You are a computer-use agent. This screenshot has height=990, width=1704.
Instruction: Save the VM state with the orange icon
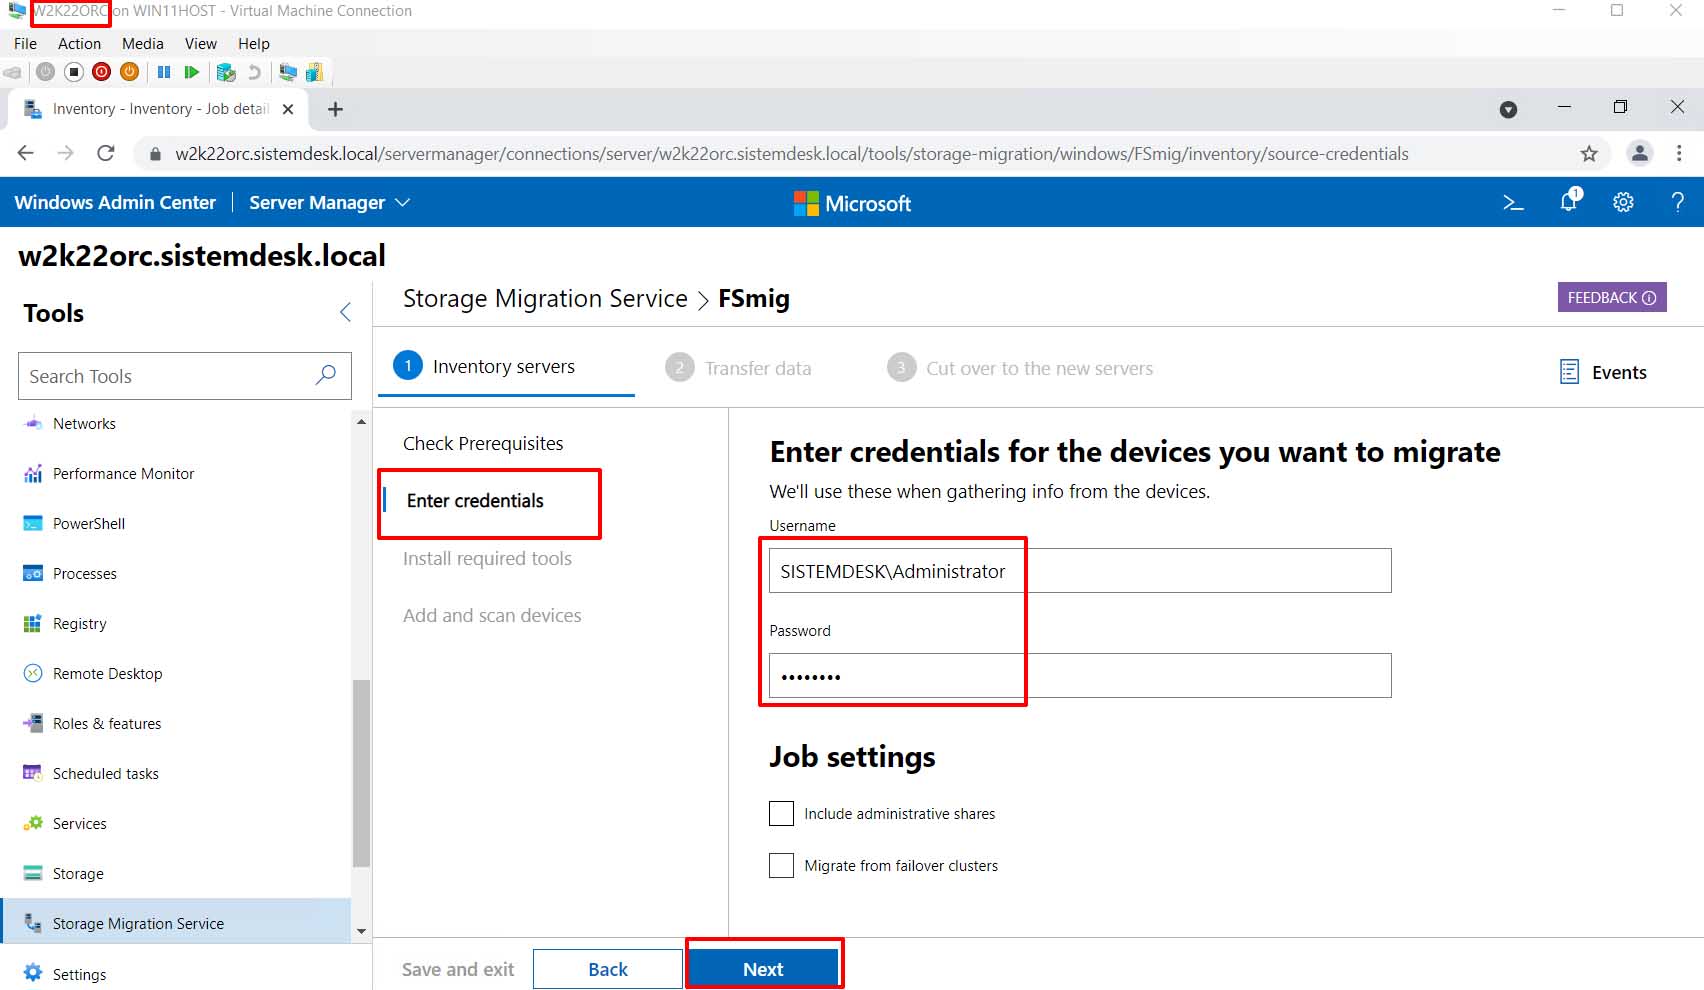(x=129, y=72)
